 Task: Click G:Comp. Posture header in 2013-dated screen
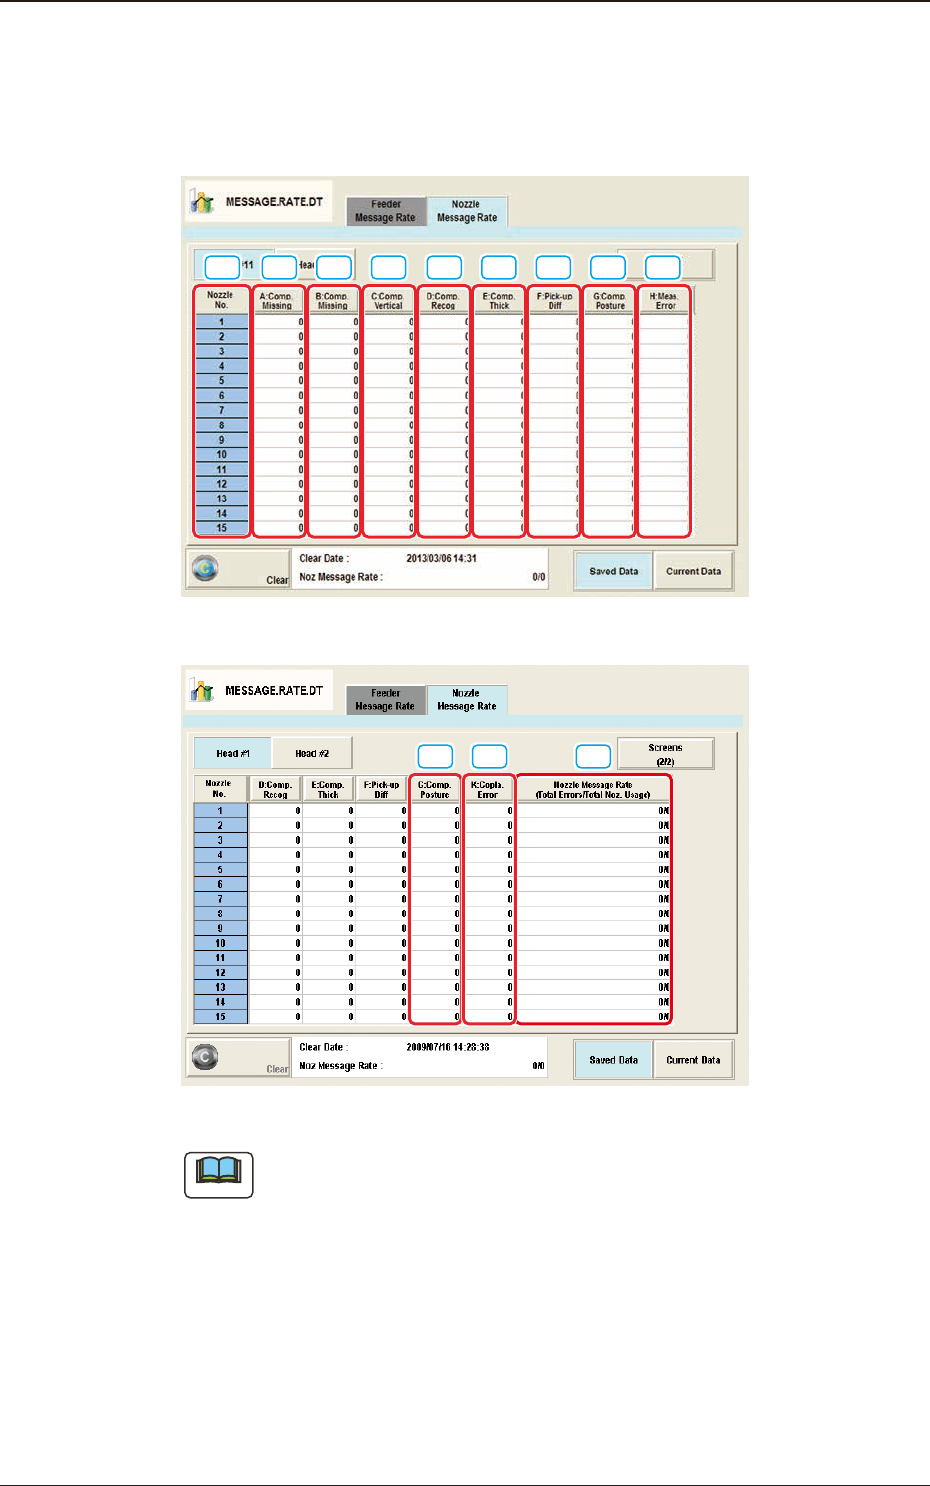point(610,301)
